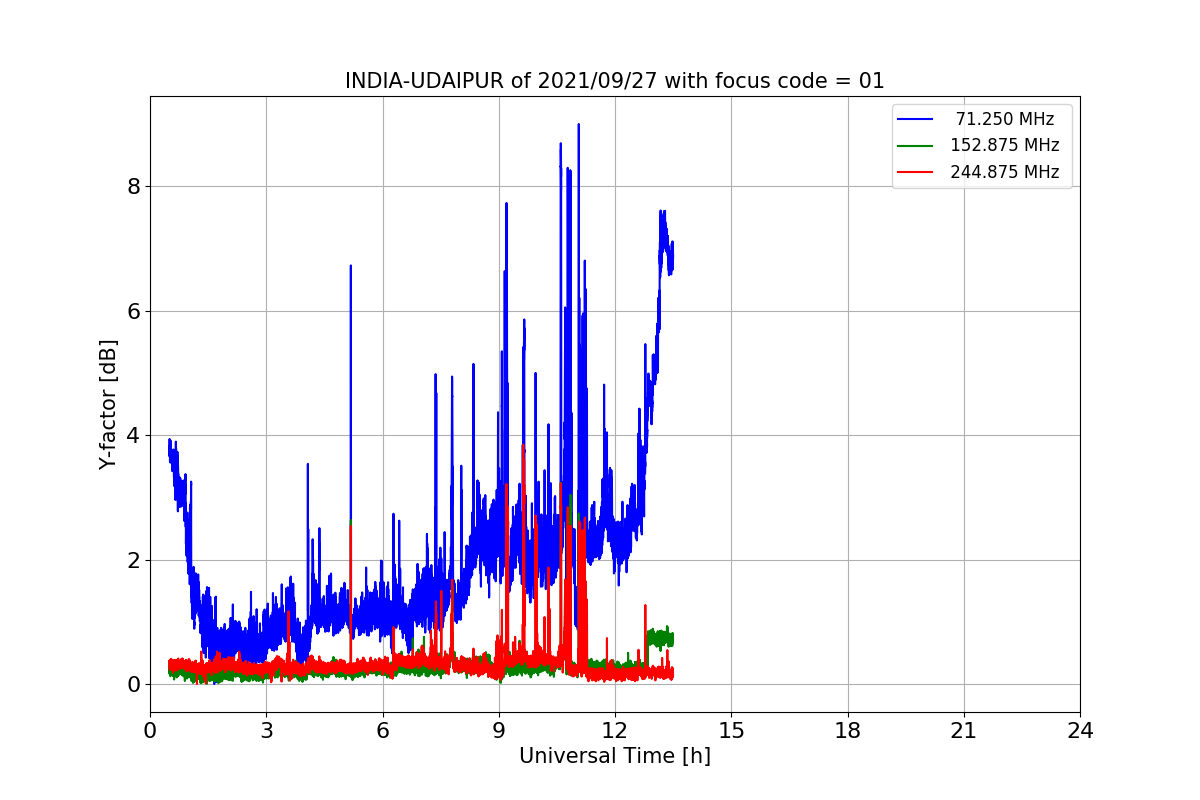Click x-axis tick label 24

pyautogui.click(x=1080, y=730)
